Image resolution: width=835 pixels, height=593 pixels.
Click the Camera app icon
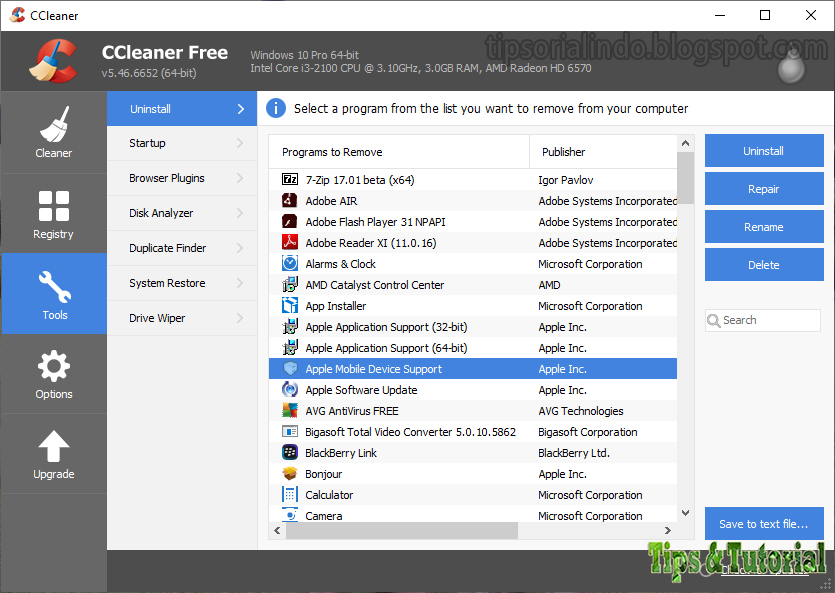[290, 515]
